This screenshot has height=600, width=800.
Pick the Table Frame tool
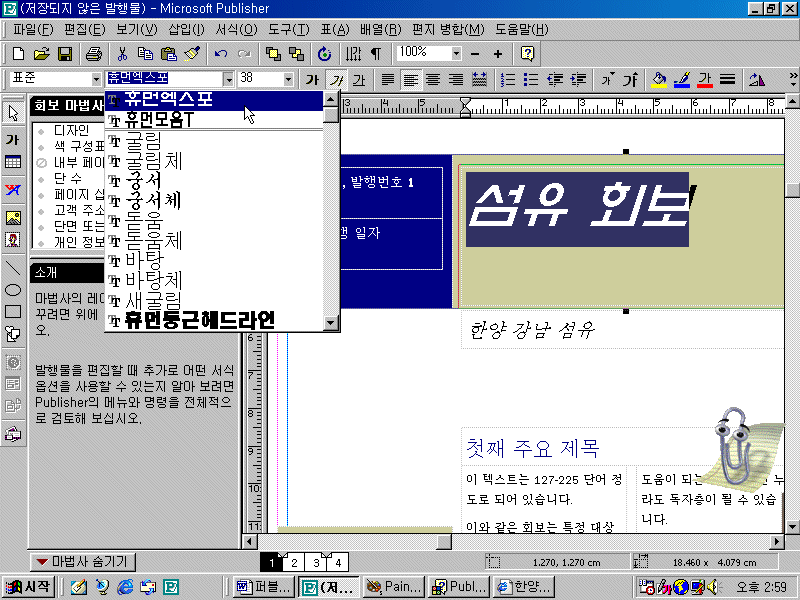tap(13, 162)
